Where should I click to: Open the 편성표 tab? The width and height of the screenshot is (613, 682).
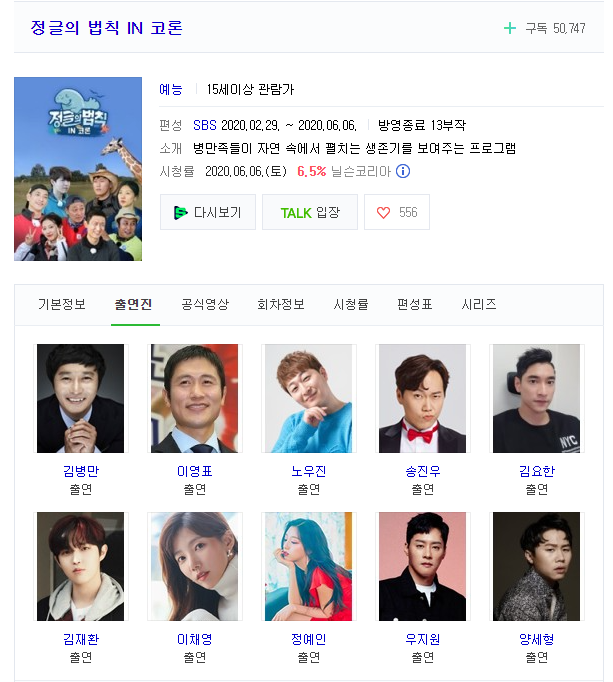[415, 304]
